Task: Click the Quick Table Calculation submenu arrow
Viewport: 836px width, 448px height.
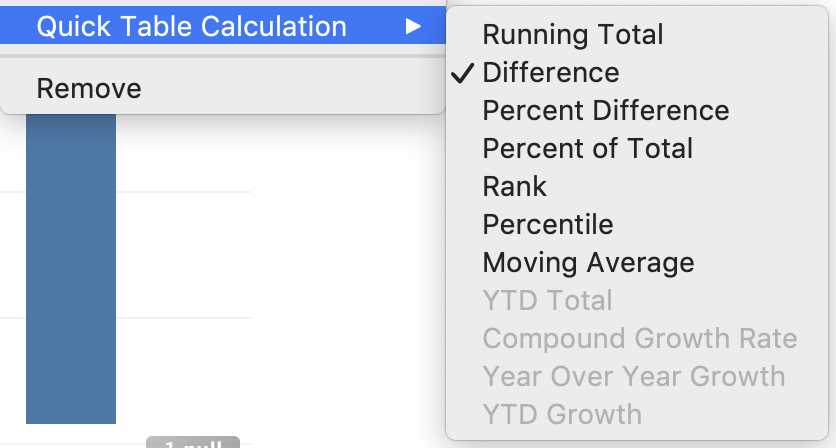Action: pyautogui.click(x=413, y=27)
